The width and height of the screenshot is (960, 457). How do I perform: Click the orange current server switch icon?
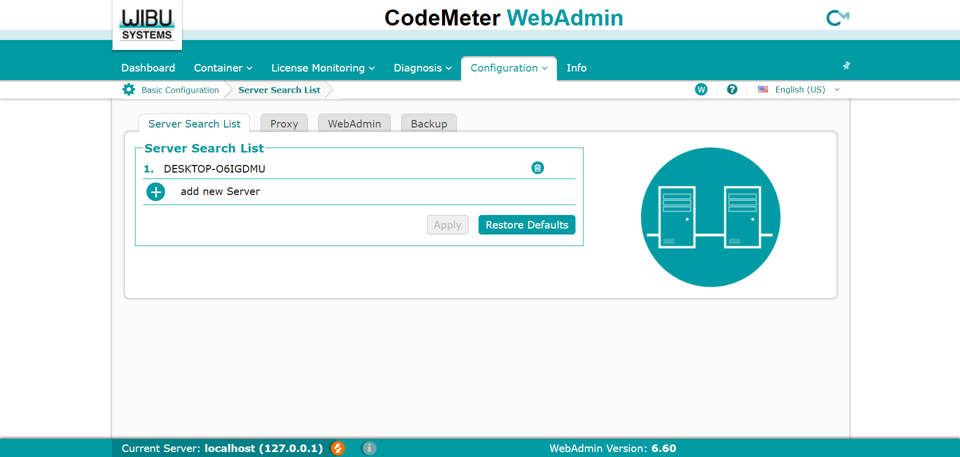coord(338,448)
